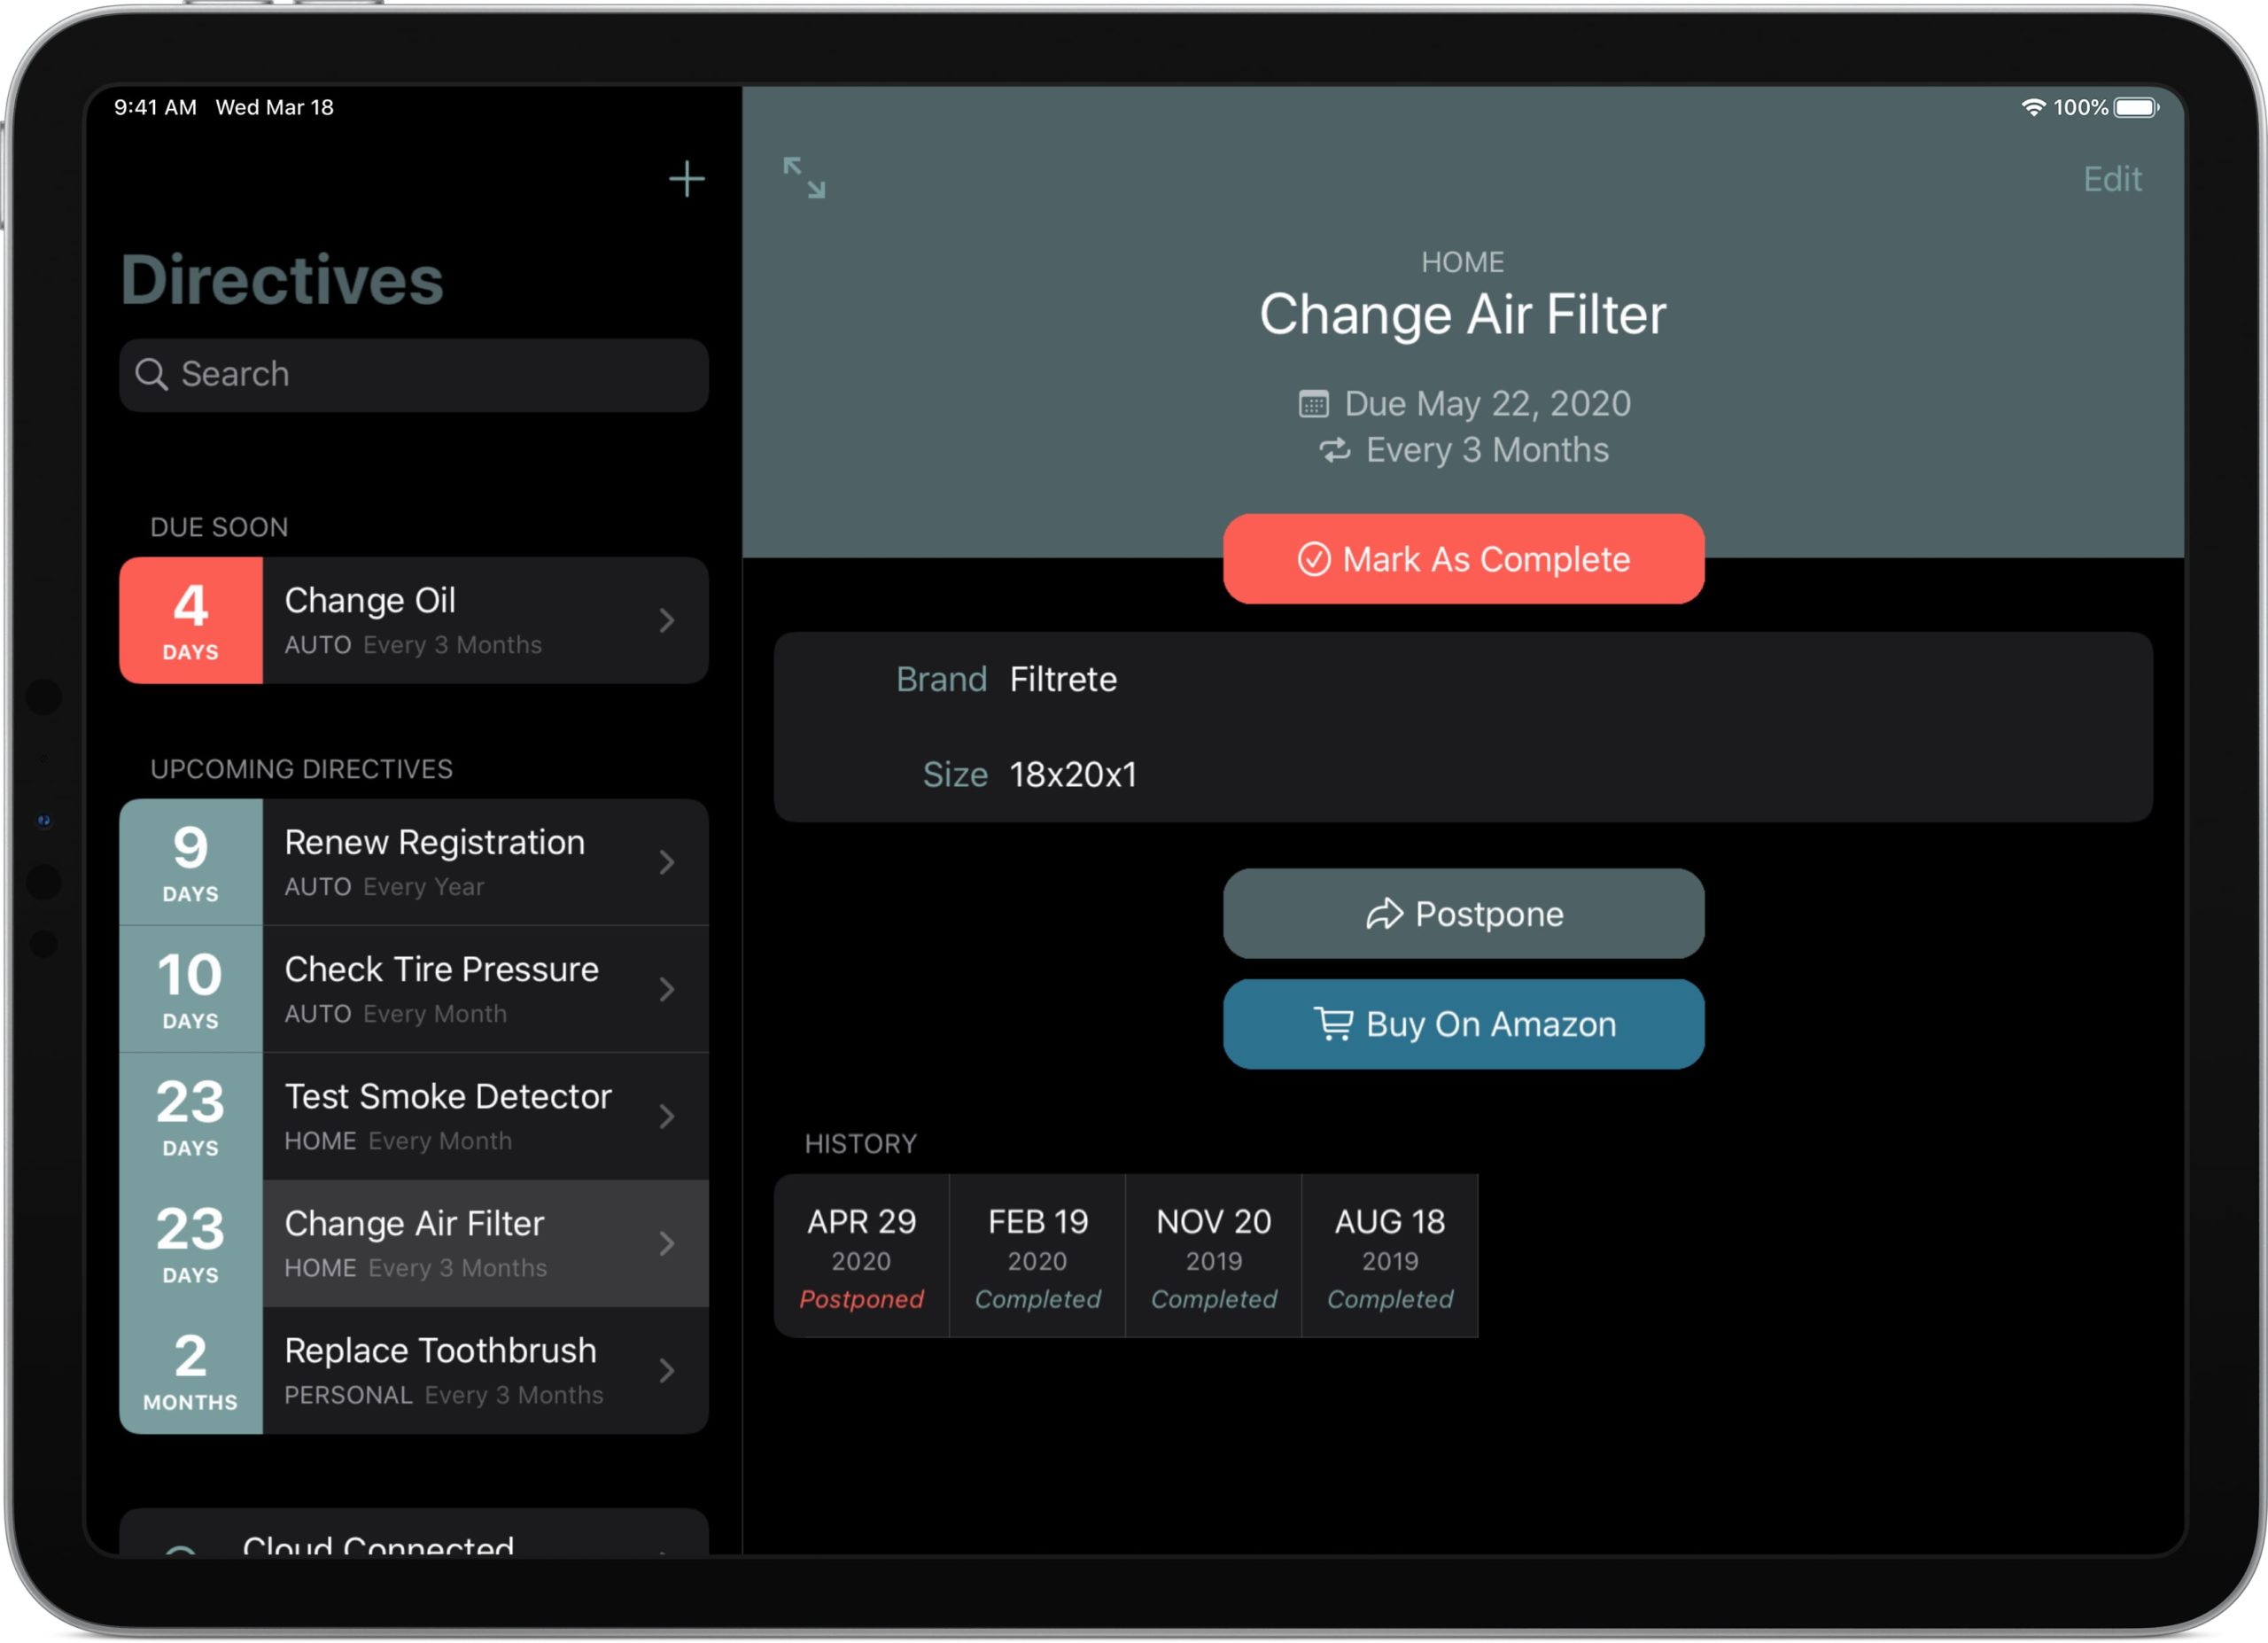Tap the checkmark icon inside Mark As Complete

[1315, 559]
